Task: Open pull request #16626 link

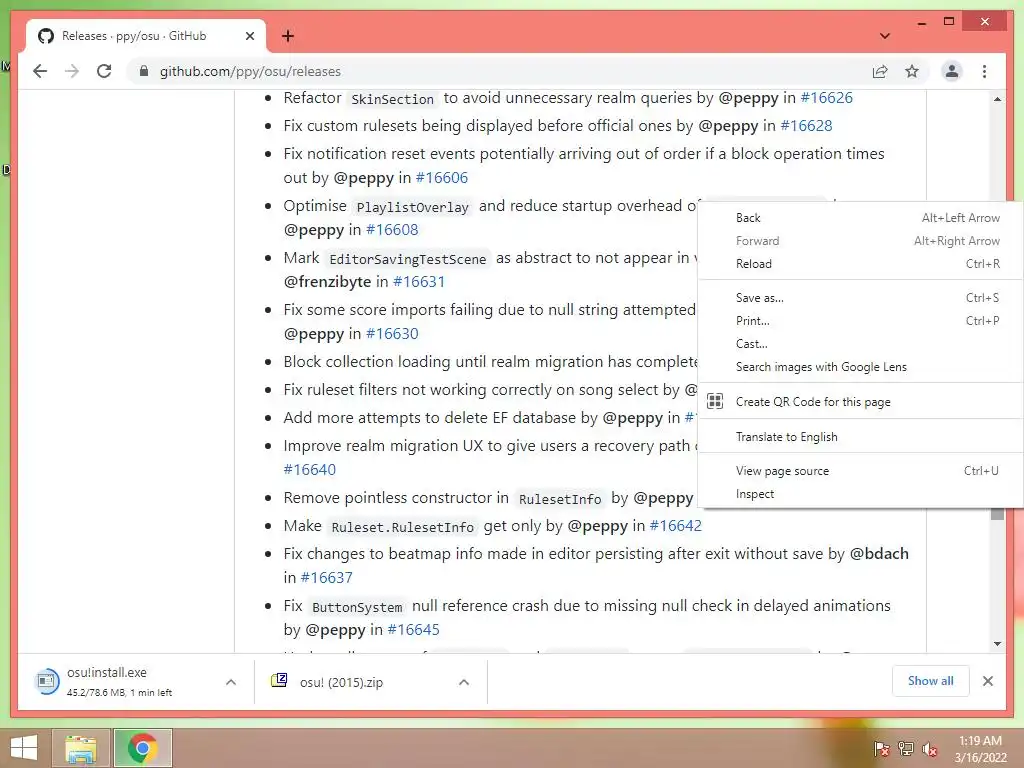Action: pyautogui.click(x=826, y=98)
